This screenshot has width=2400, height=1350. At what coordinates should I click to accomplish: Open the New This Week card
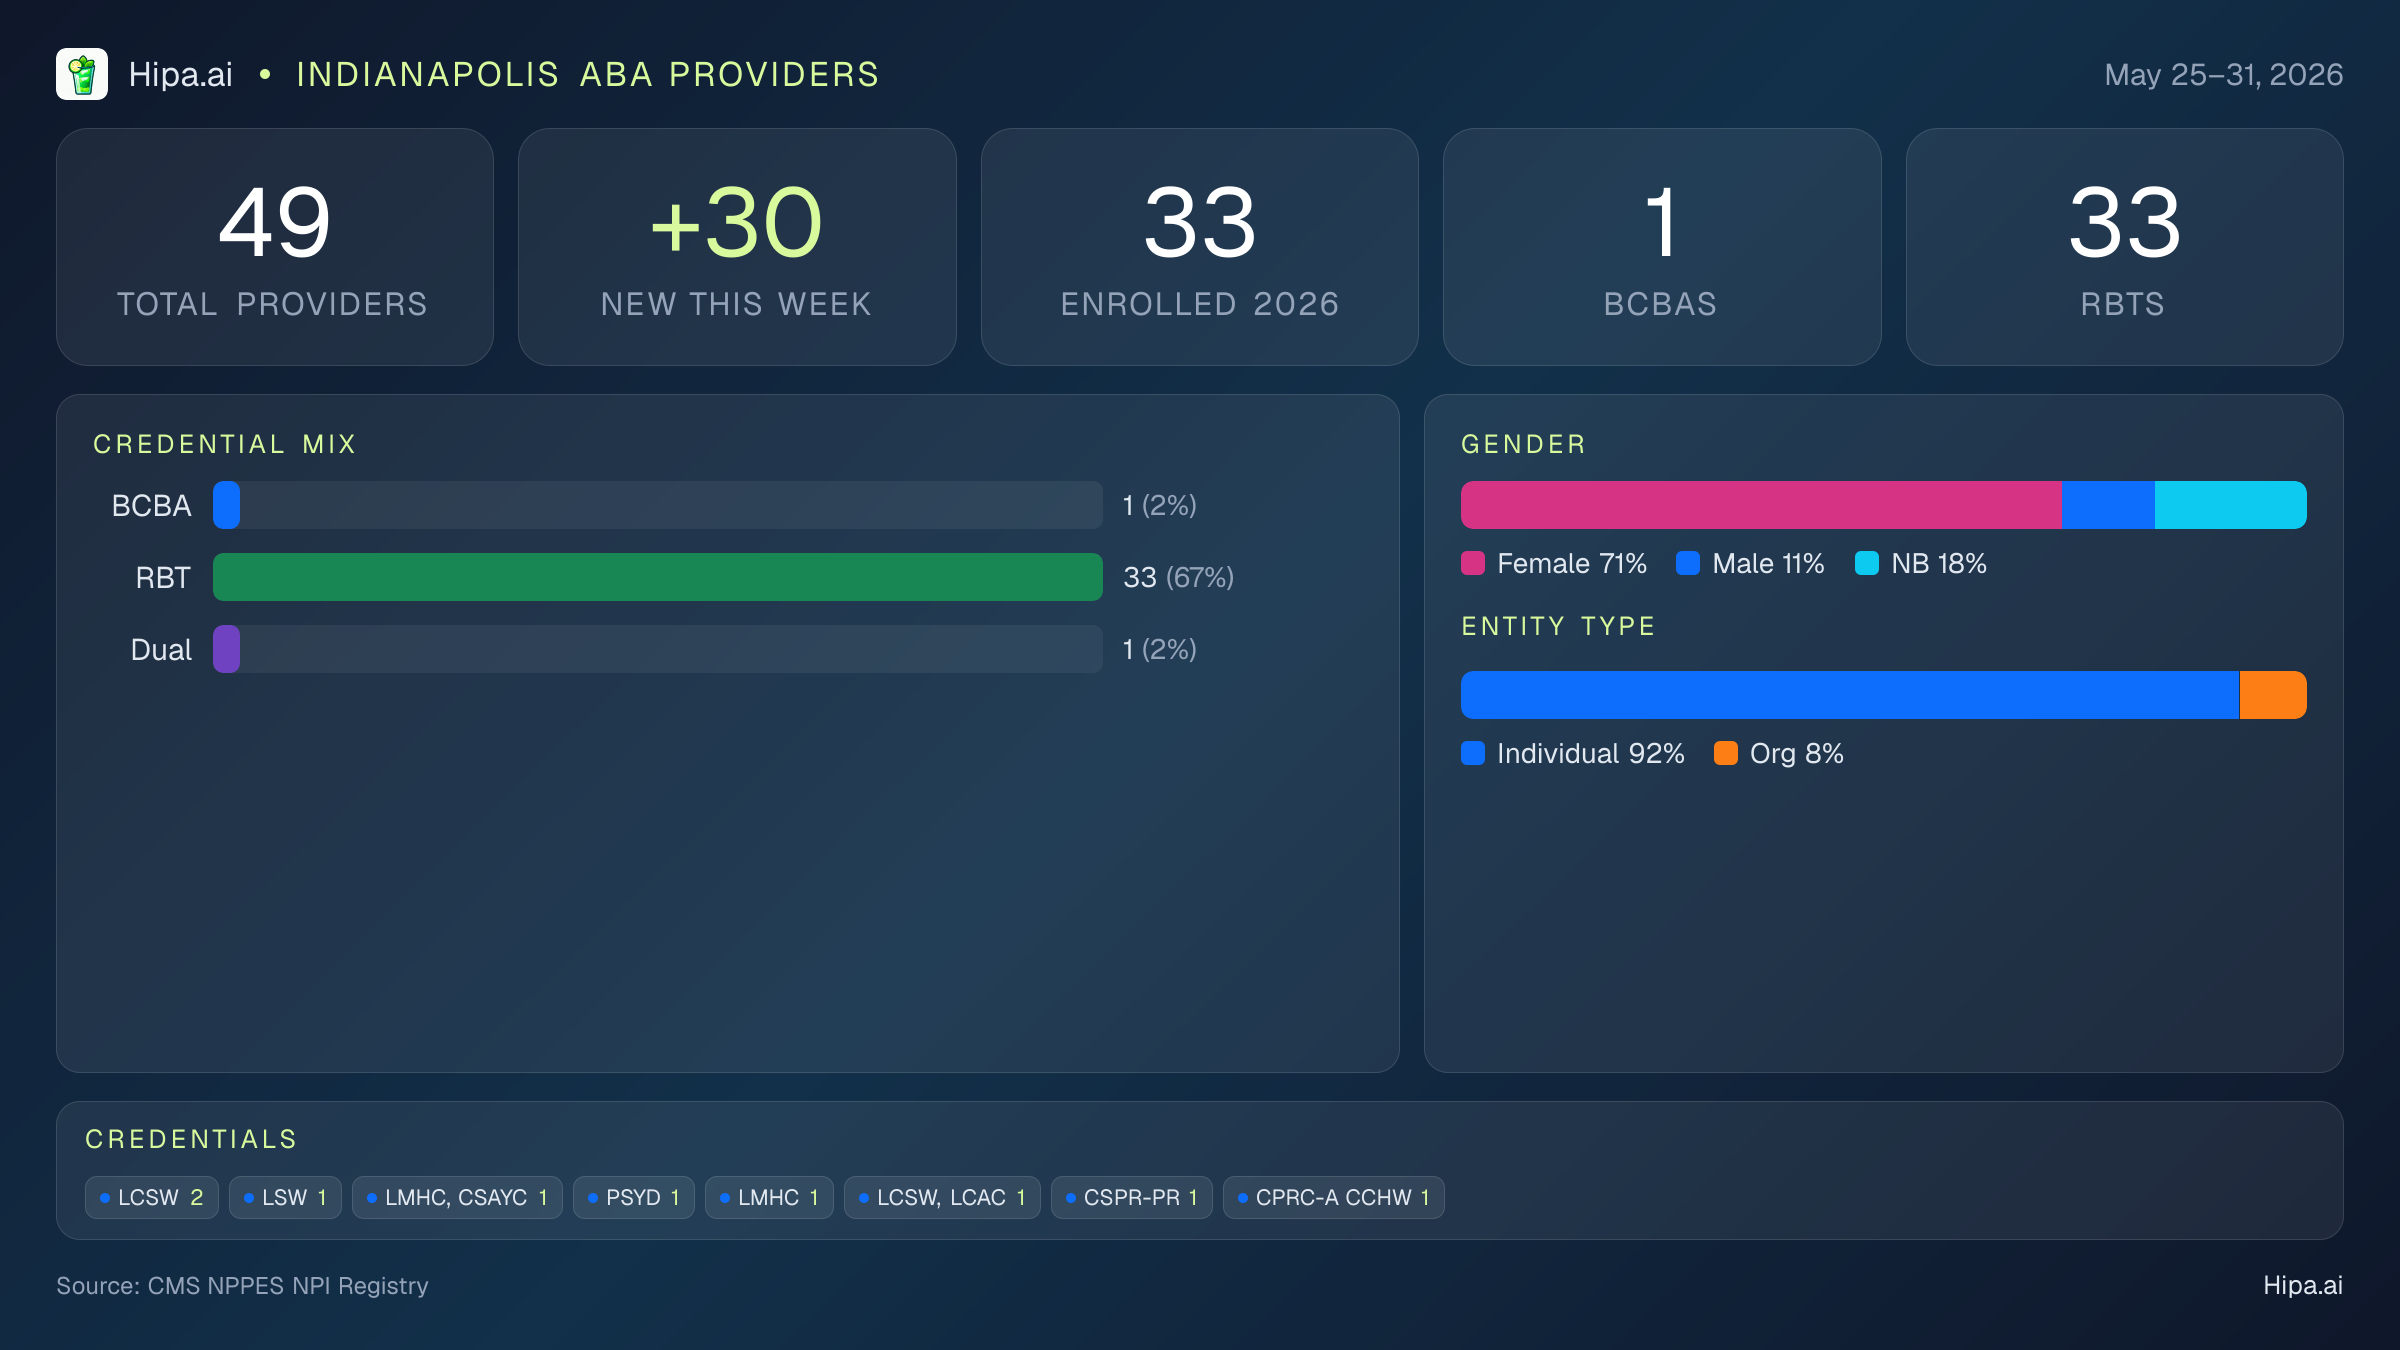(x=737, y=247)
